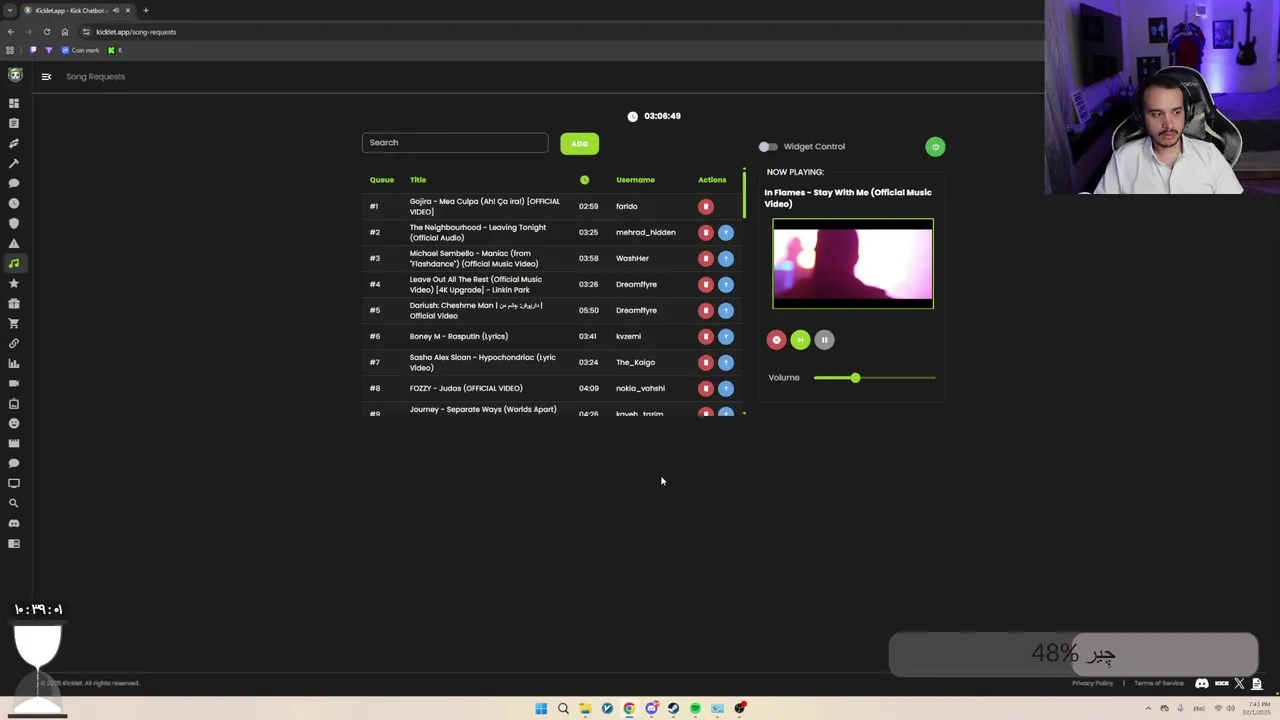Adjust the Volume slider
Viewport: 1280px width, 720px height.
click(875, 378)
